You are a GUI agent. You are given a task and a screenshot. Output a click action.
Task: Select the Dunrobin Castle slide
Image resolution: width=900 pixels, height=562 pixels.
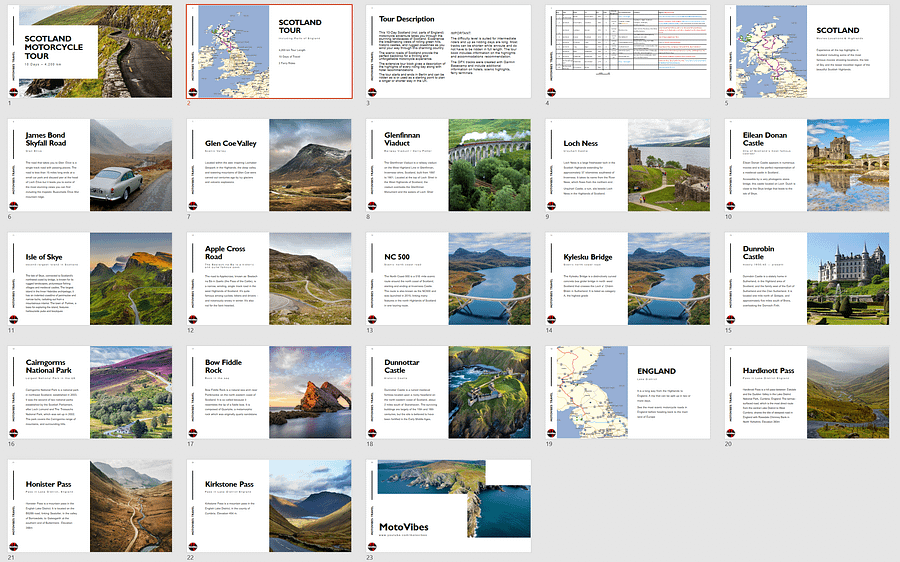click(807, 279)
